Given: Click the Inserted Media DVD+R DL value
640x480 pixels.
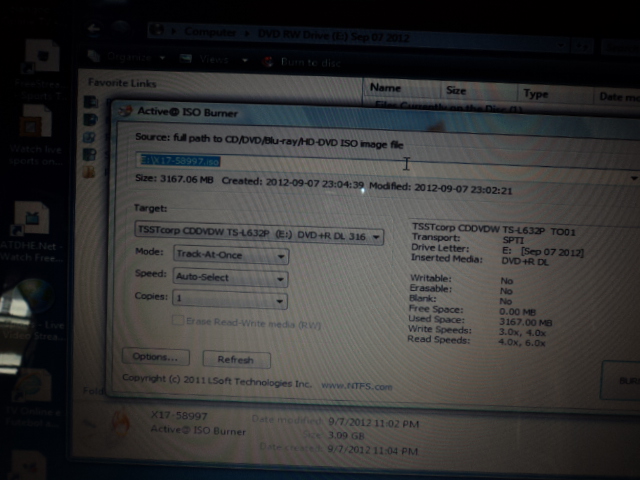Looking at the screenshot, I should pos(525,262).
